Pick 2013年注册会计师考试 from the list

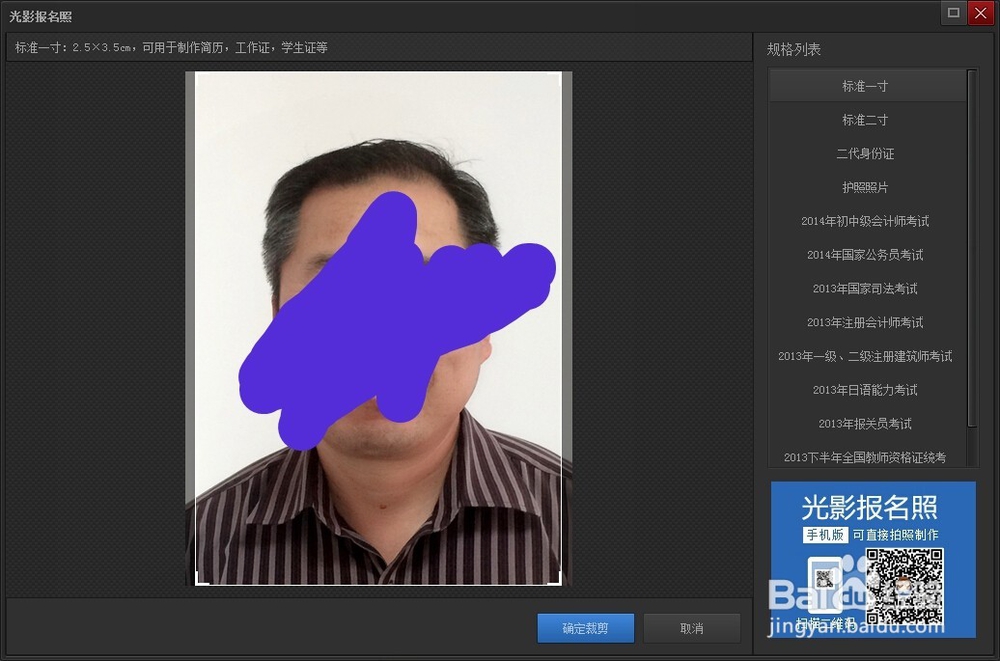click(864, 322)
